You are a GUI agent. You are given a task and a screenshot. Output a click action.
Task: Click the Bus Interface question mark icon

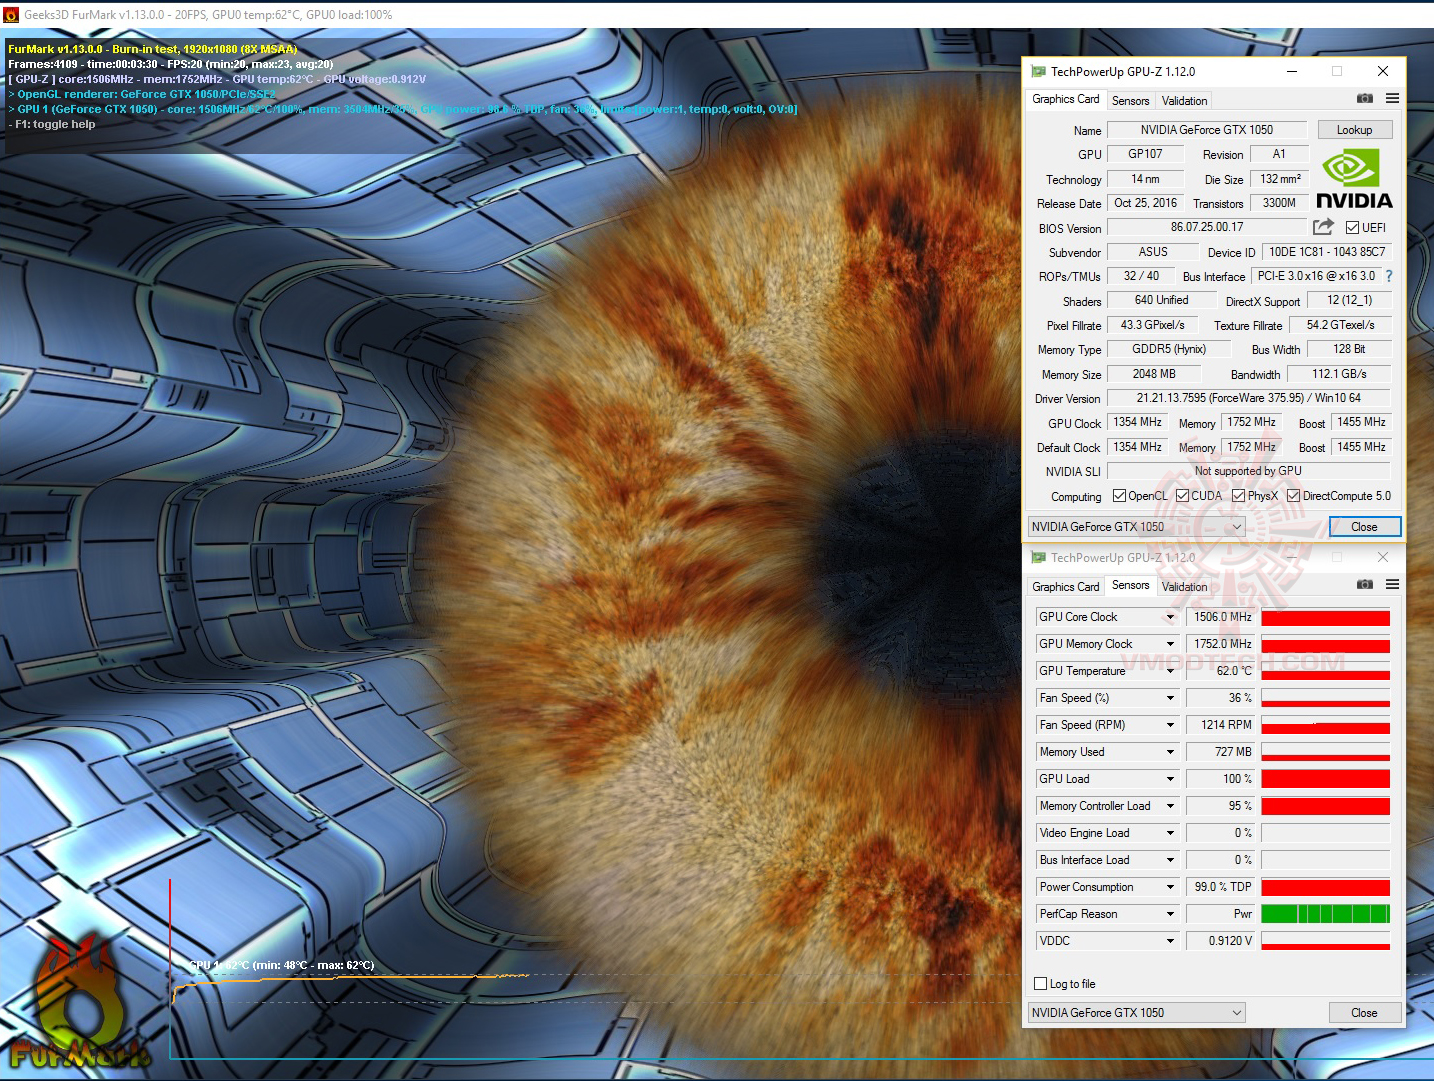[x=1389, y=276]
